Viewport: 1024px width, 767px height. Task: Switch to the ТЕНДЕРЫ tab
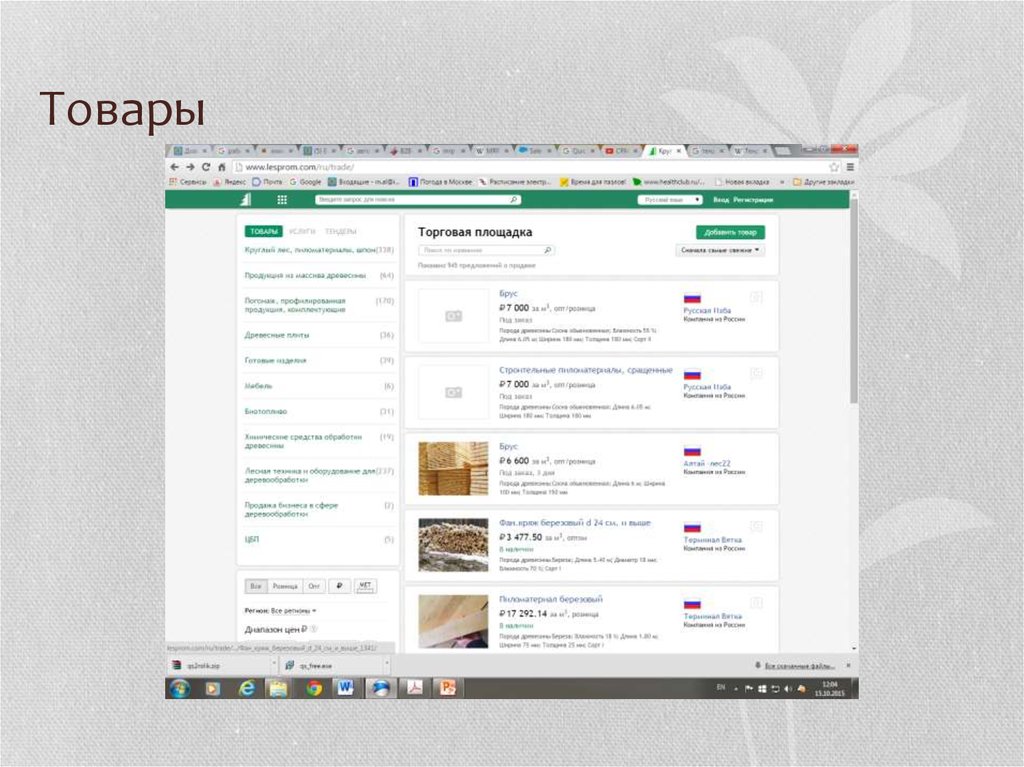pos(342,230)
